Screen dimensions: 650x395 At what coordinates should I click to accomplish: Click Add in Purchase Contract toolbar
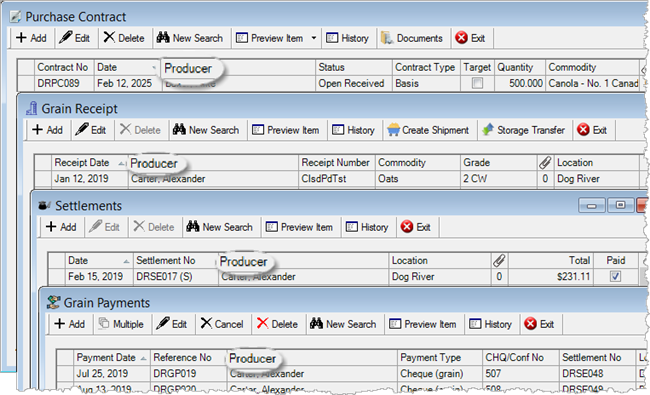(32, 38)
